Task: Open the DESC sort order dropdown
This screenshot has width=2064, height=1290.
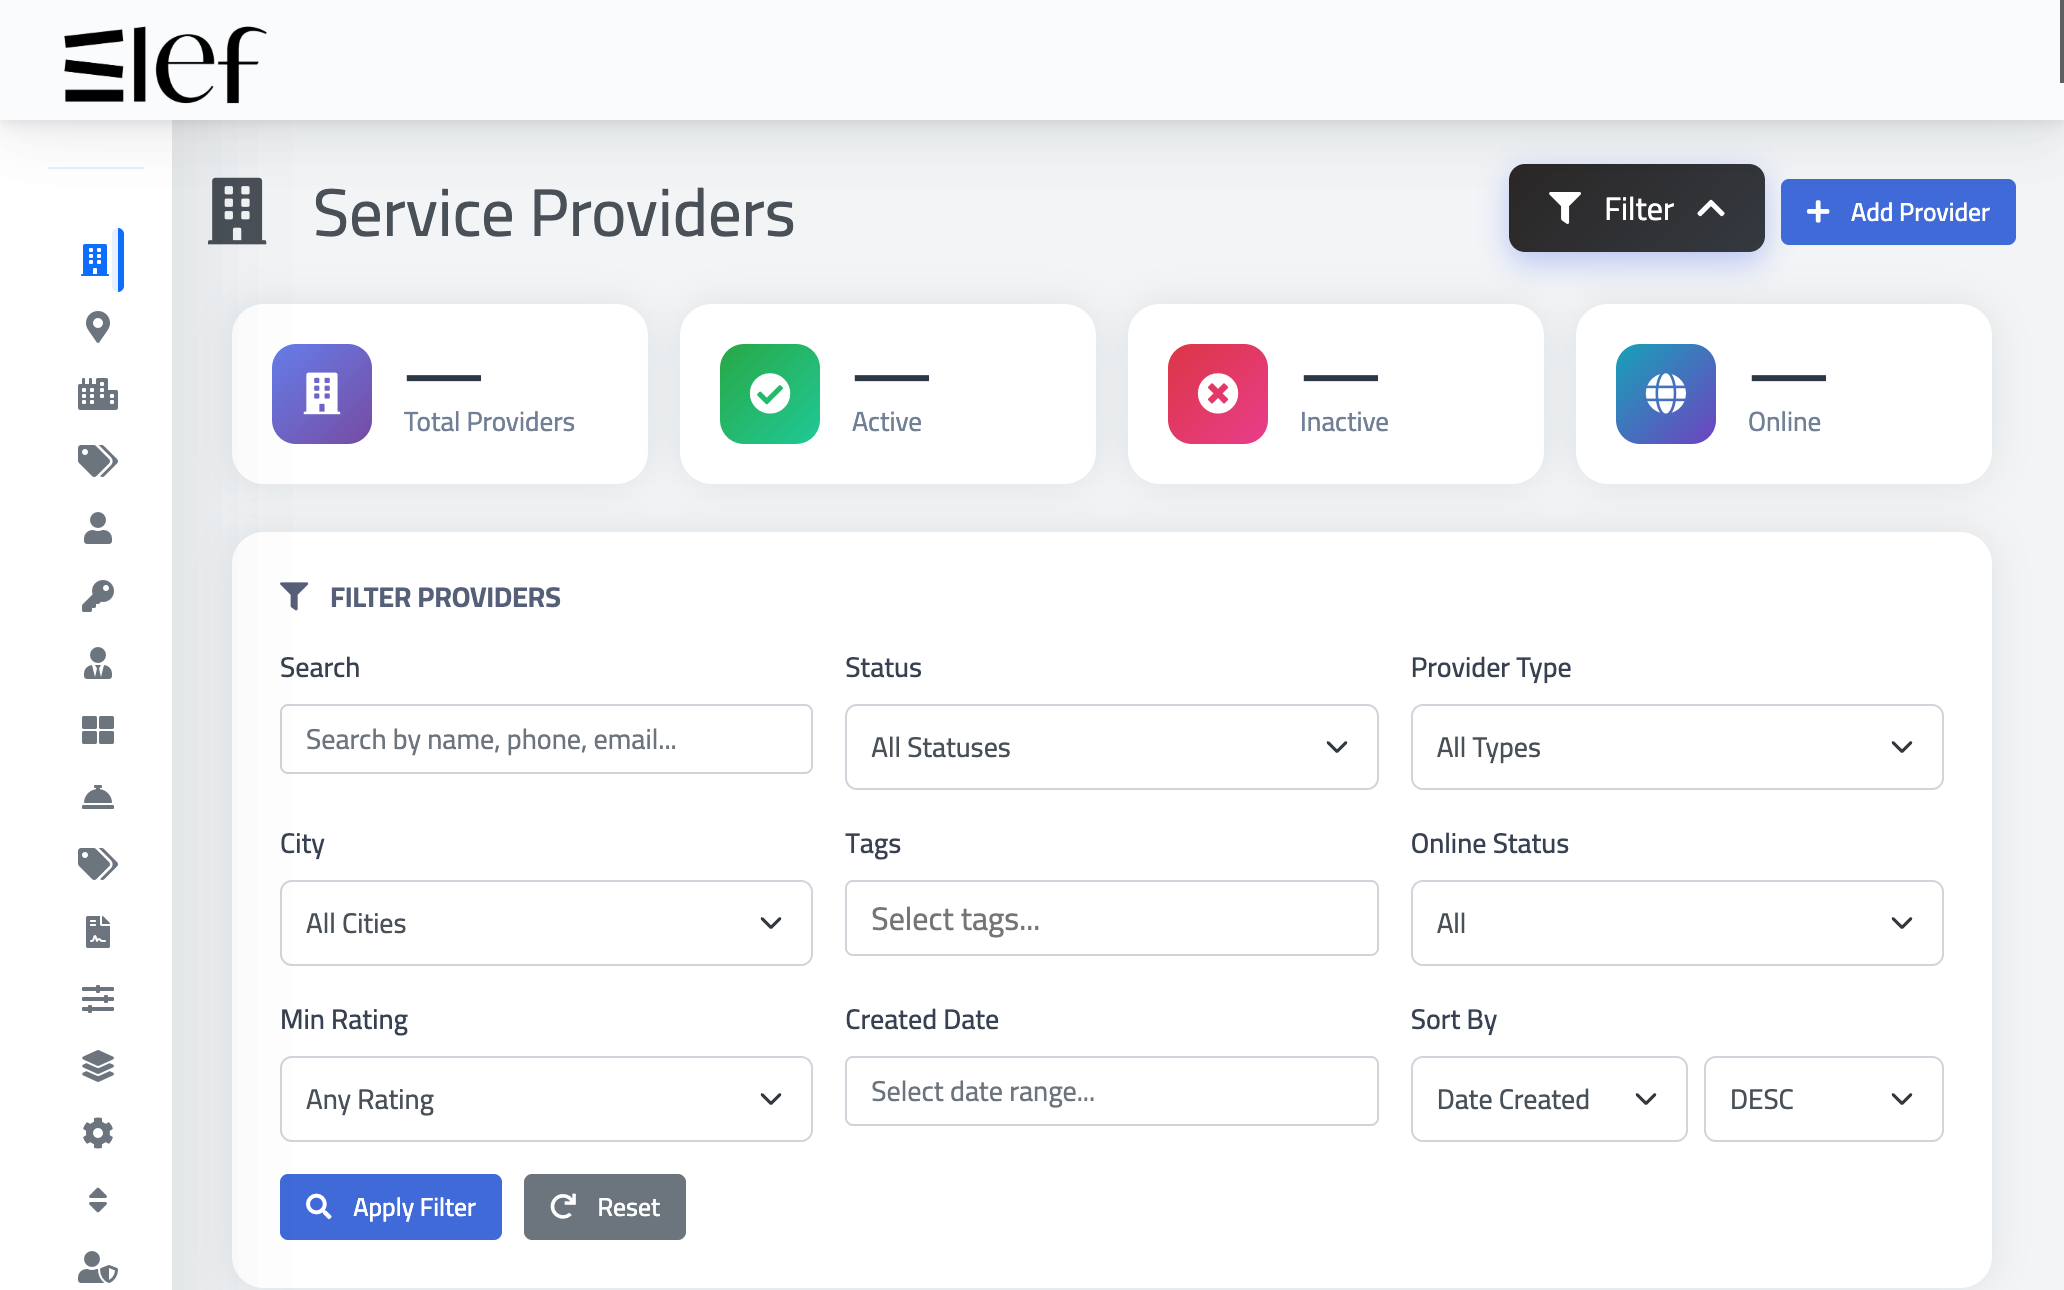Action: [x=1823, y=1099]
